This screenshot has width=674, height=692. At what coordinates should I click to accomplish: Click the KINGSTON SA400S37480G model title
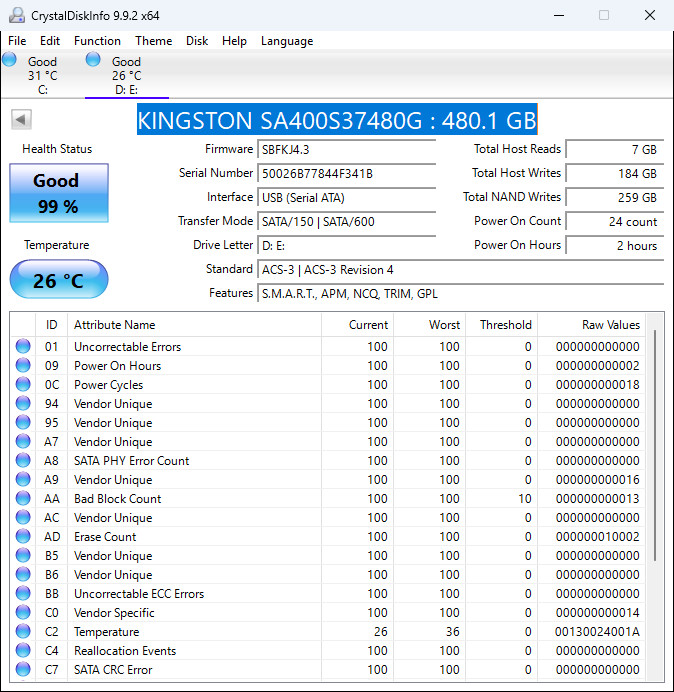[337, 120]
